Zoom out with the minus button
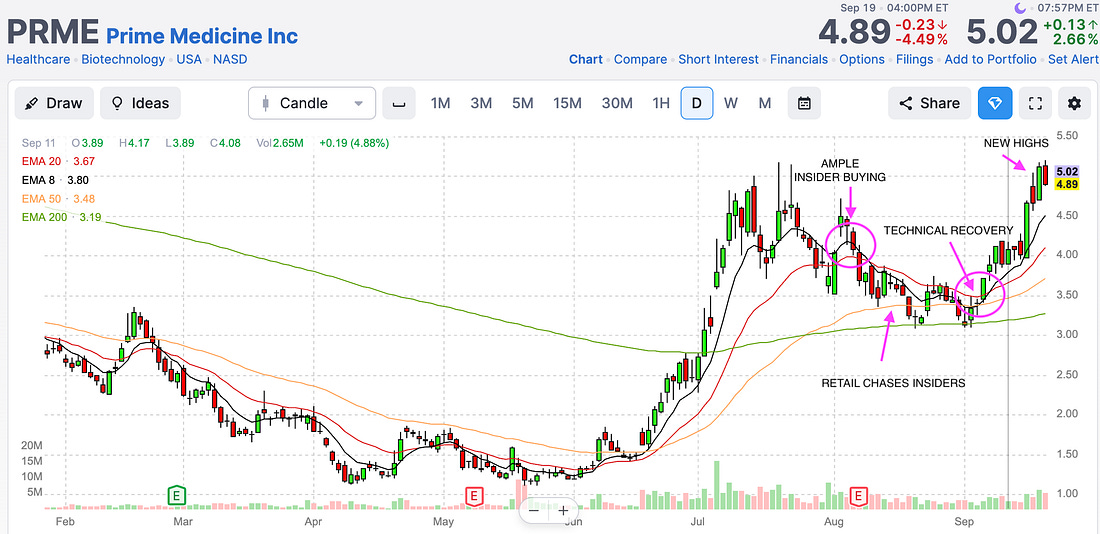The image size is (1100, 534). click(x=534, y=510)
